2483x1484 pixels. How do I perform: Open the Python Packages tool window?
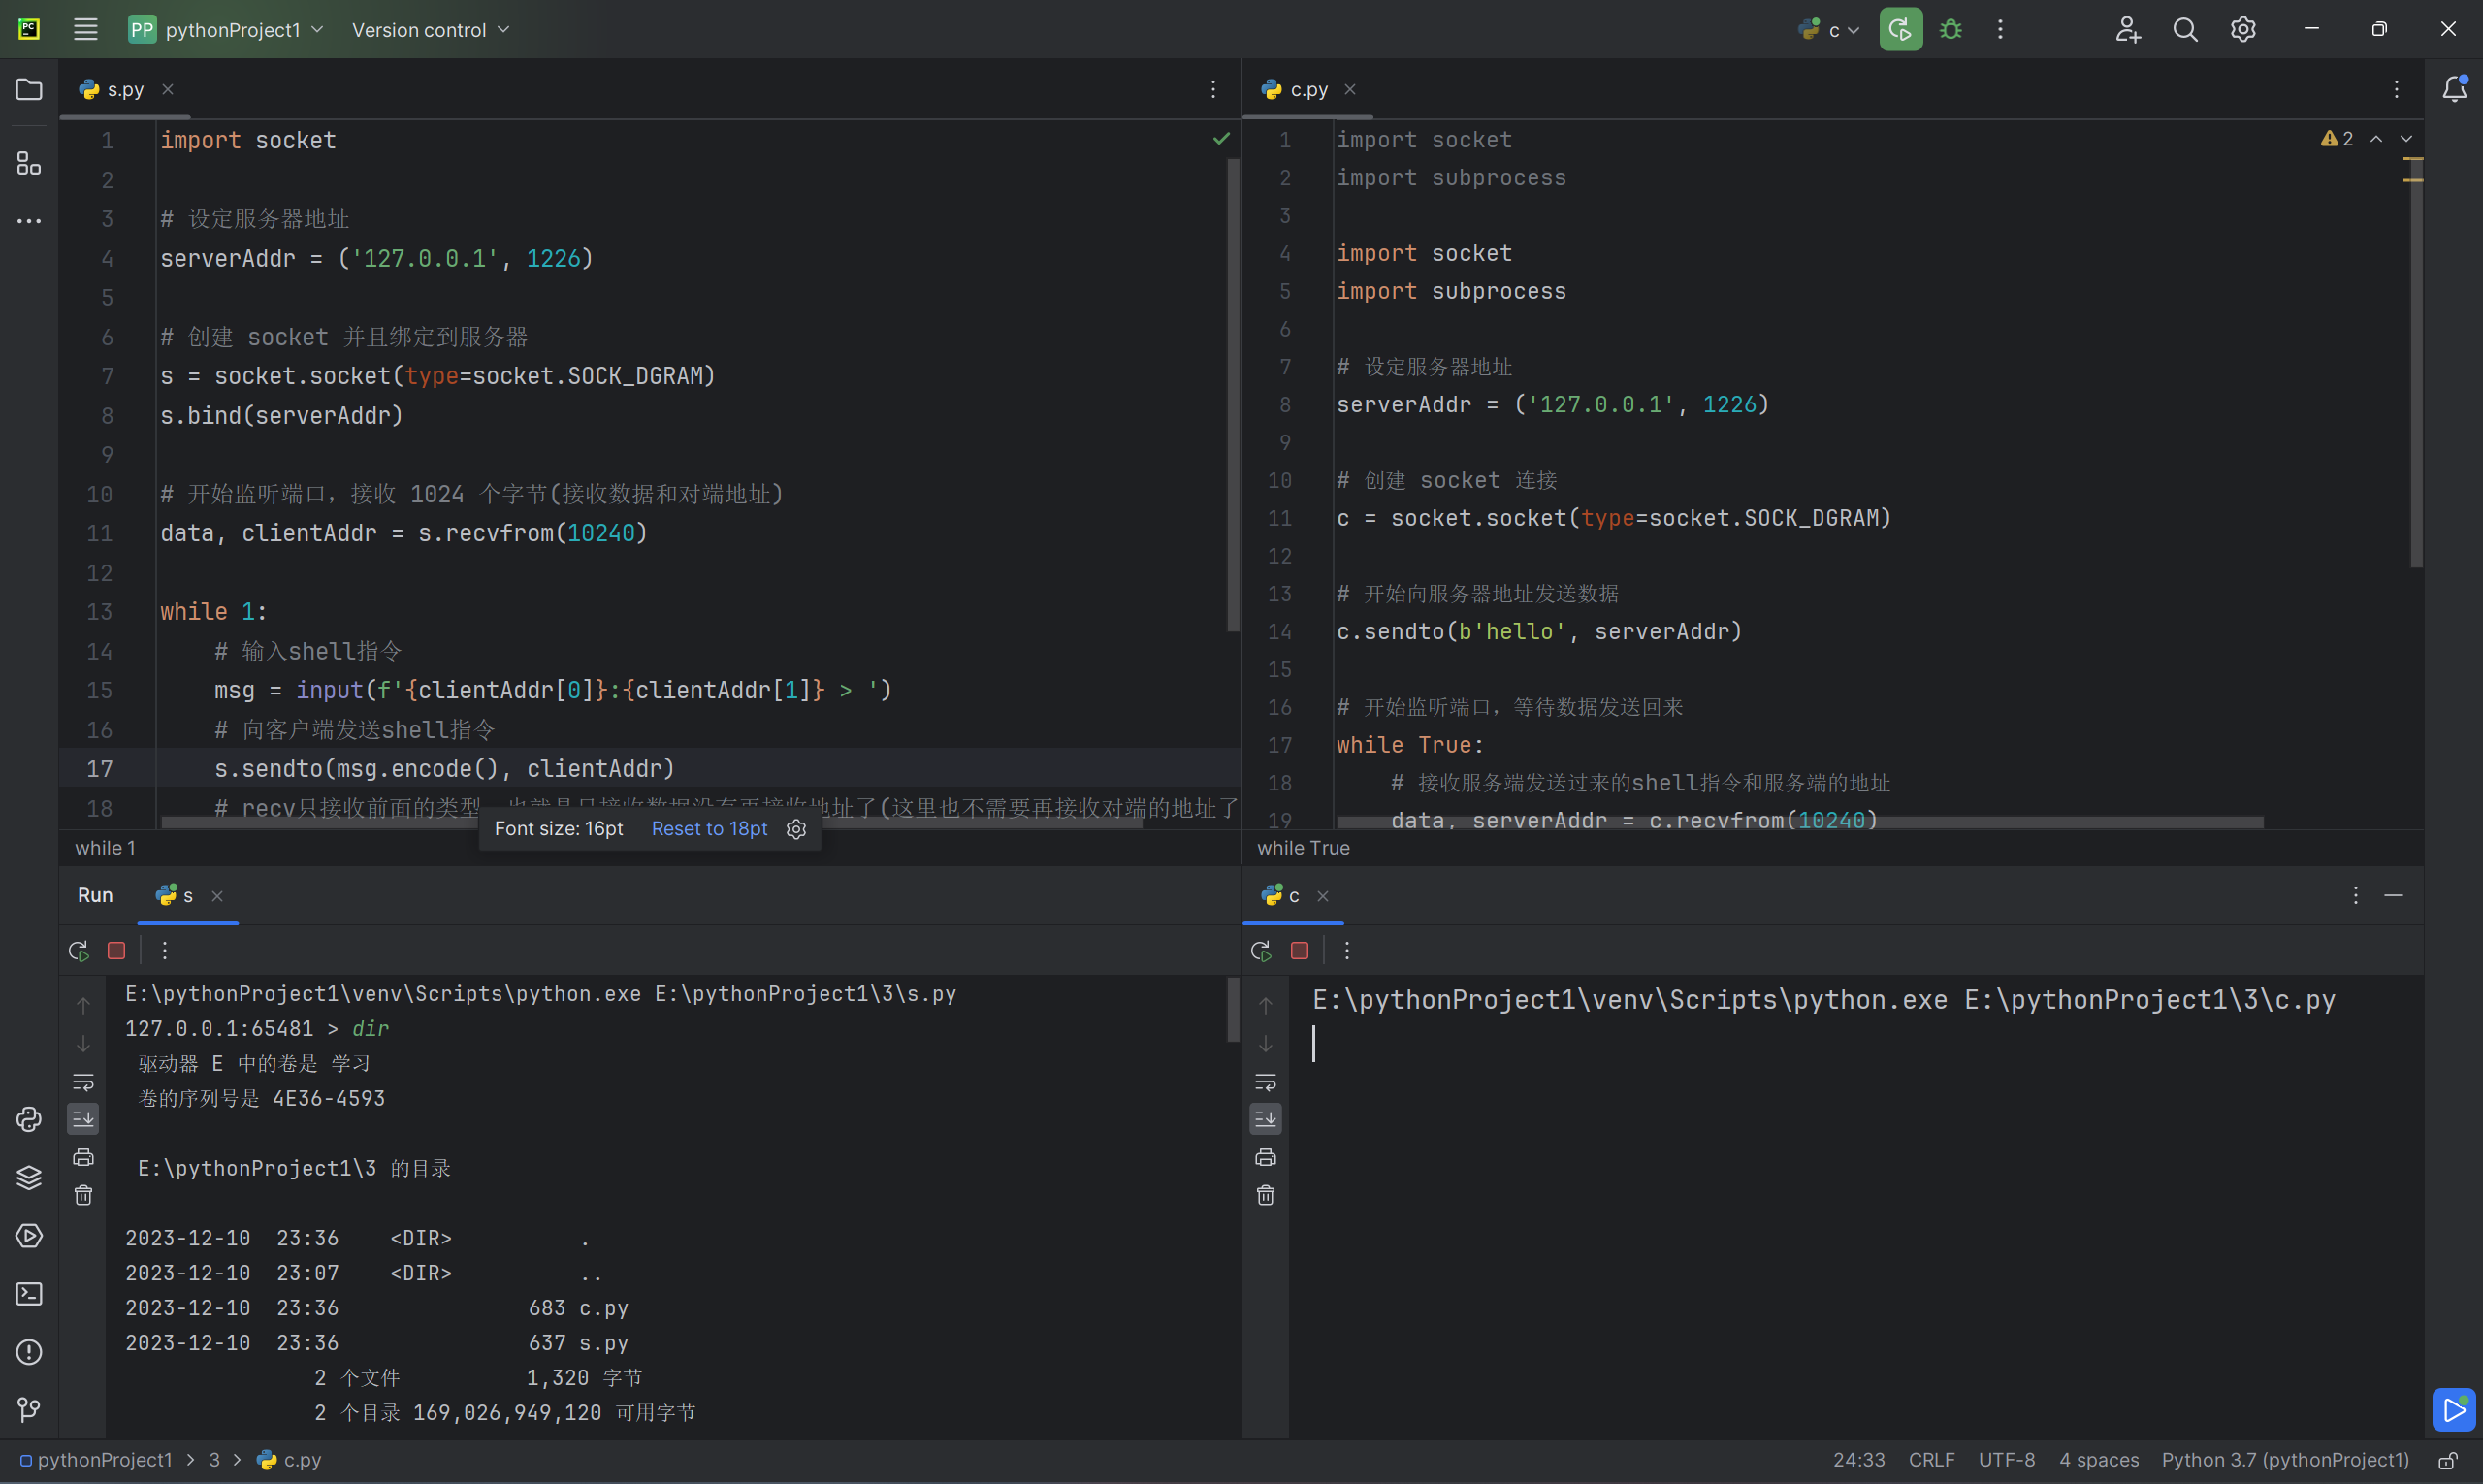point(29,1119)
